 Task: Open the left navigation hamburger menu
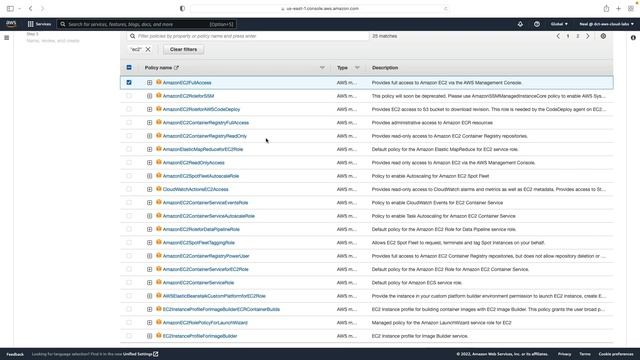7,38
